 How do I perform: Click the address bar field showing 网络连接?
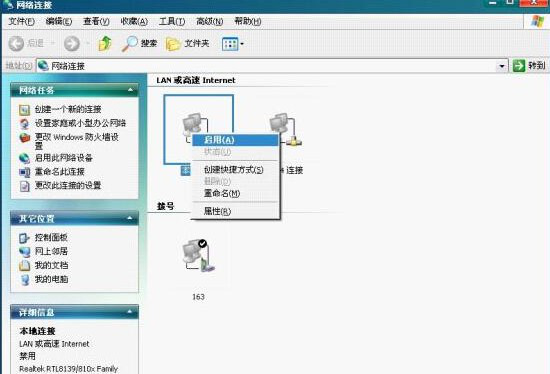(x=272, y=66)
